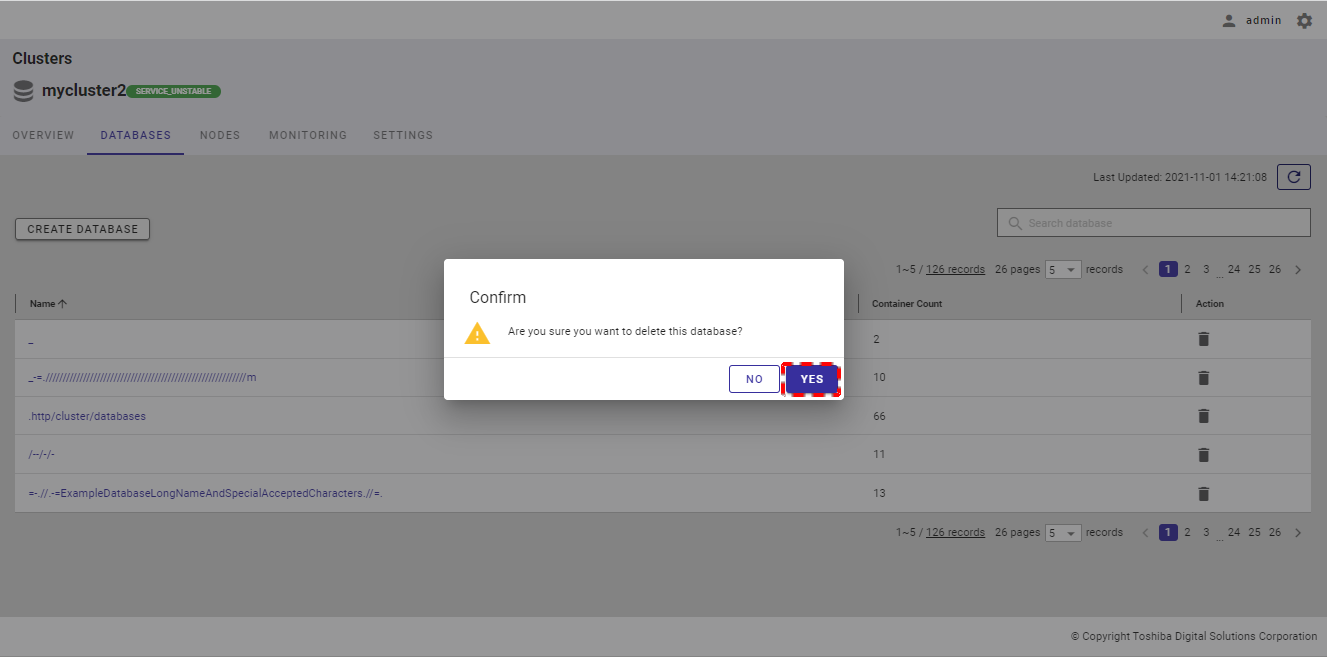This screenshot has height=657, width=1327.
Task: Click trash icon for ExampleDatabaseLongName row
Action: [x=1203, y=493]
